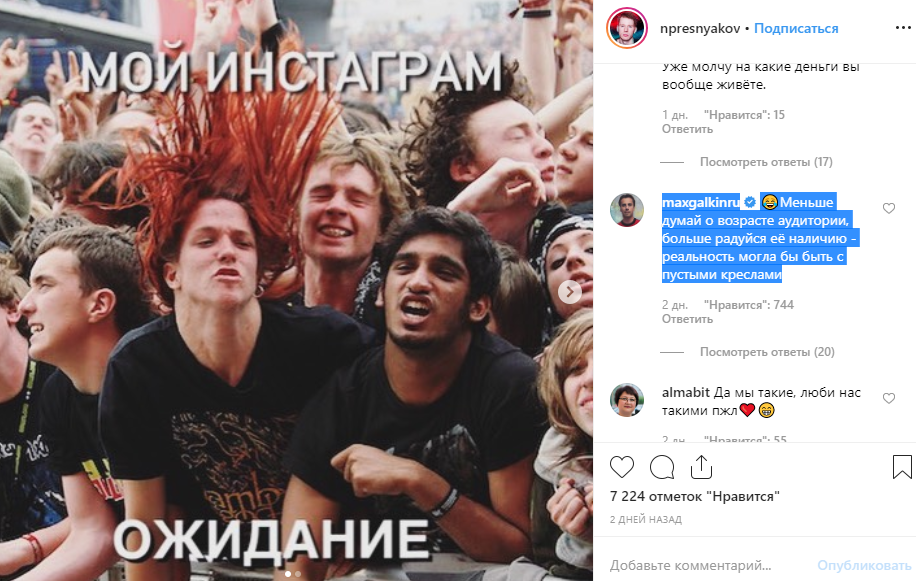Image resolution: width=916 pixels, height=581 pixels.
Task: Open npresnyakov profile avatar
Action: [x=627, y=28]
